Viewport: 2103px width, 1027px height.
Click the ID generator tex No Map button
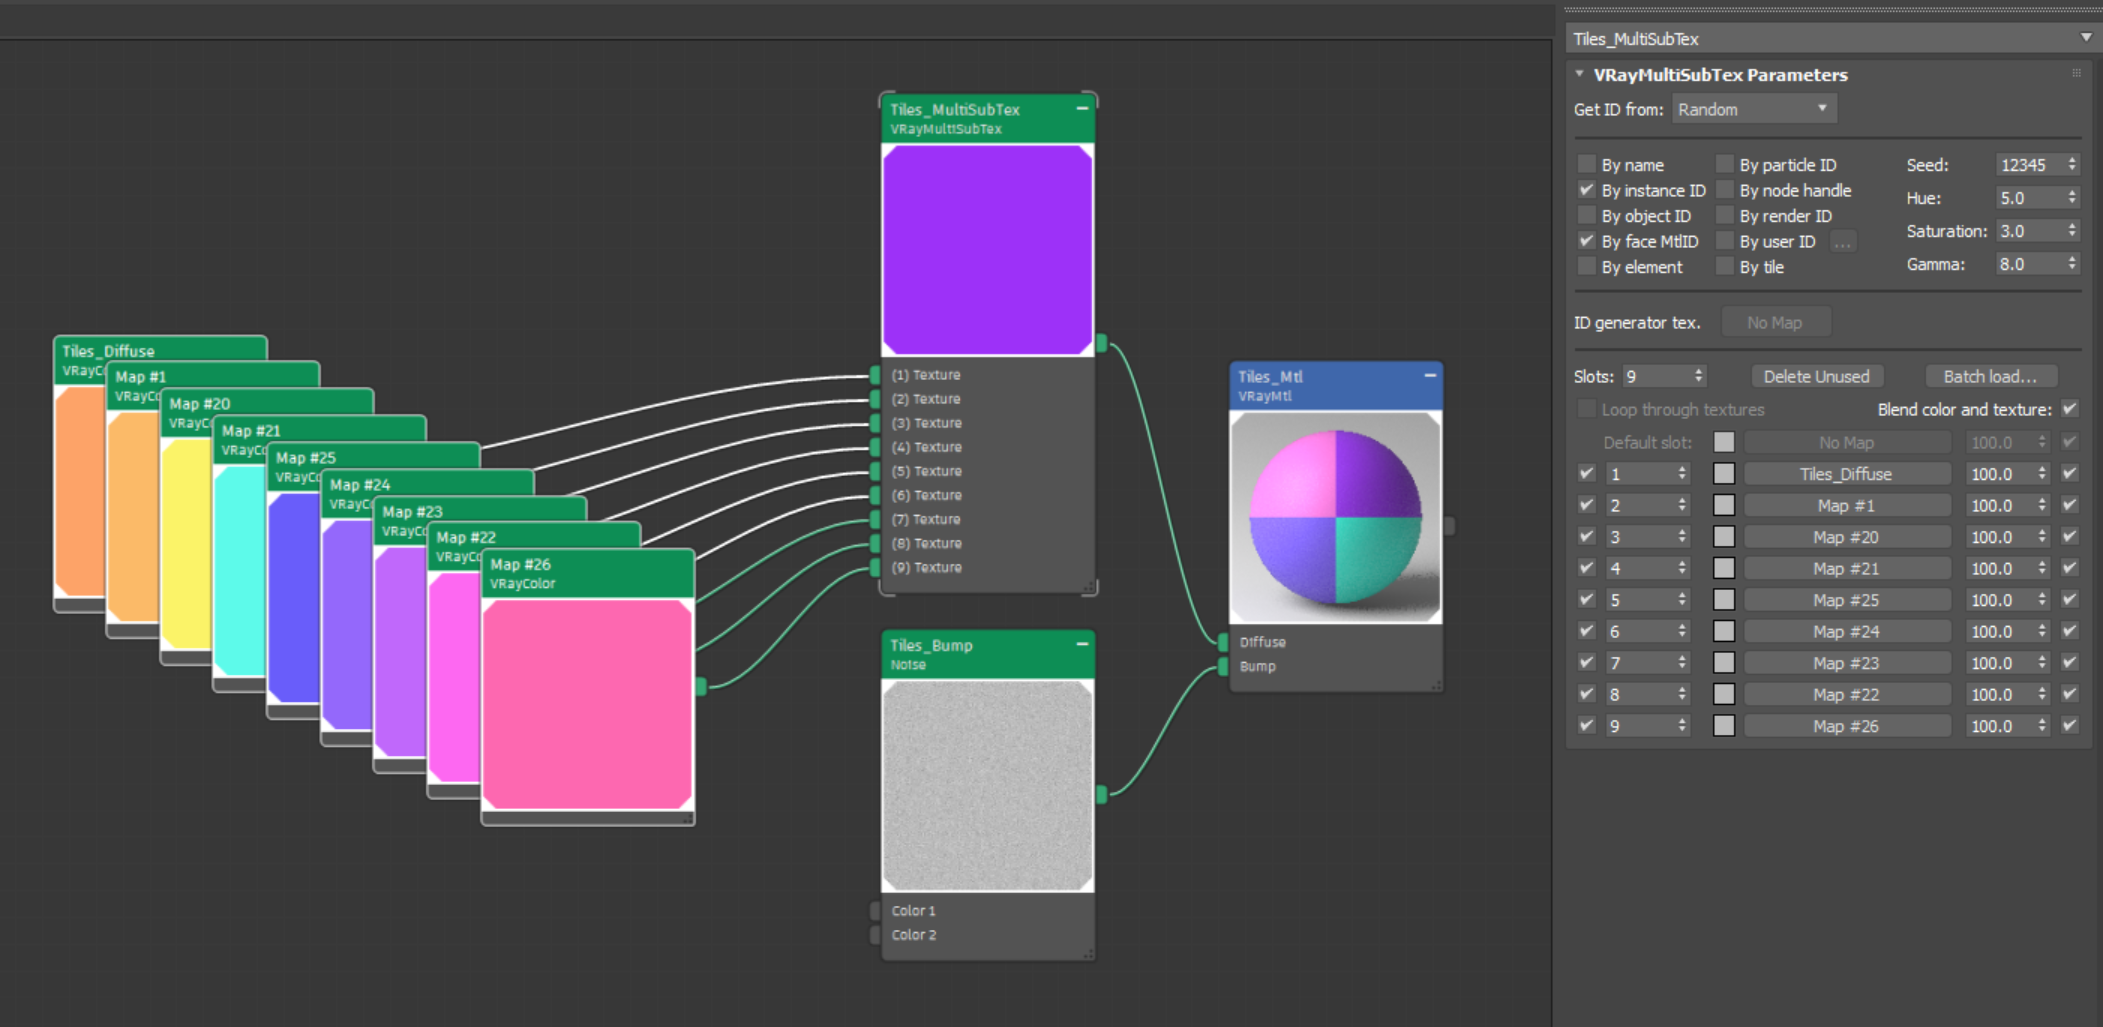pos(1775,322)
